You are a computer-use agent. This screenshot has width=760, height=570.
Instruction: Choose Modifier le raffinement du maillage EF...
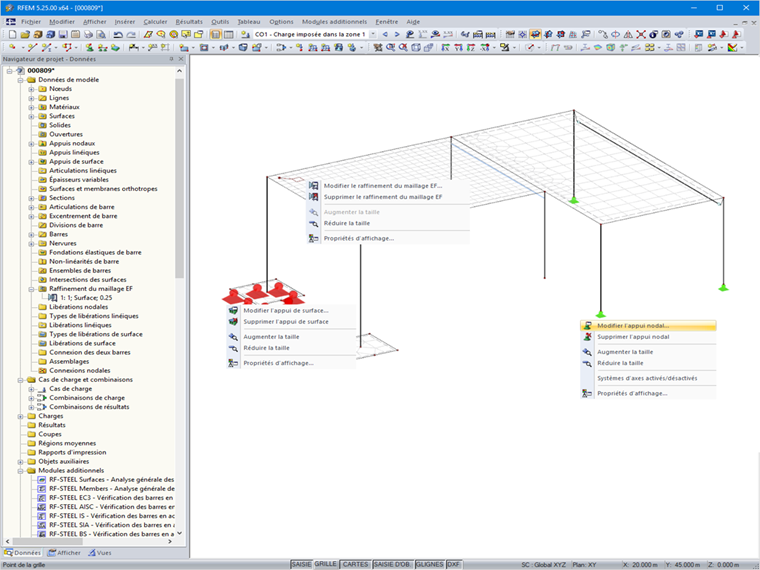coord(388,186)
